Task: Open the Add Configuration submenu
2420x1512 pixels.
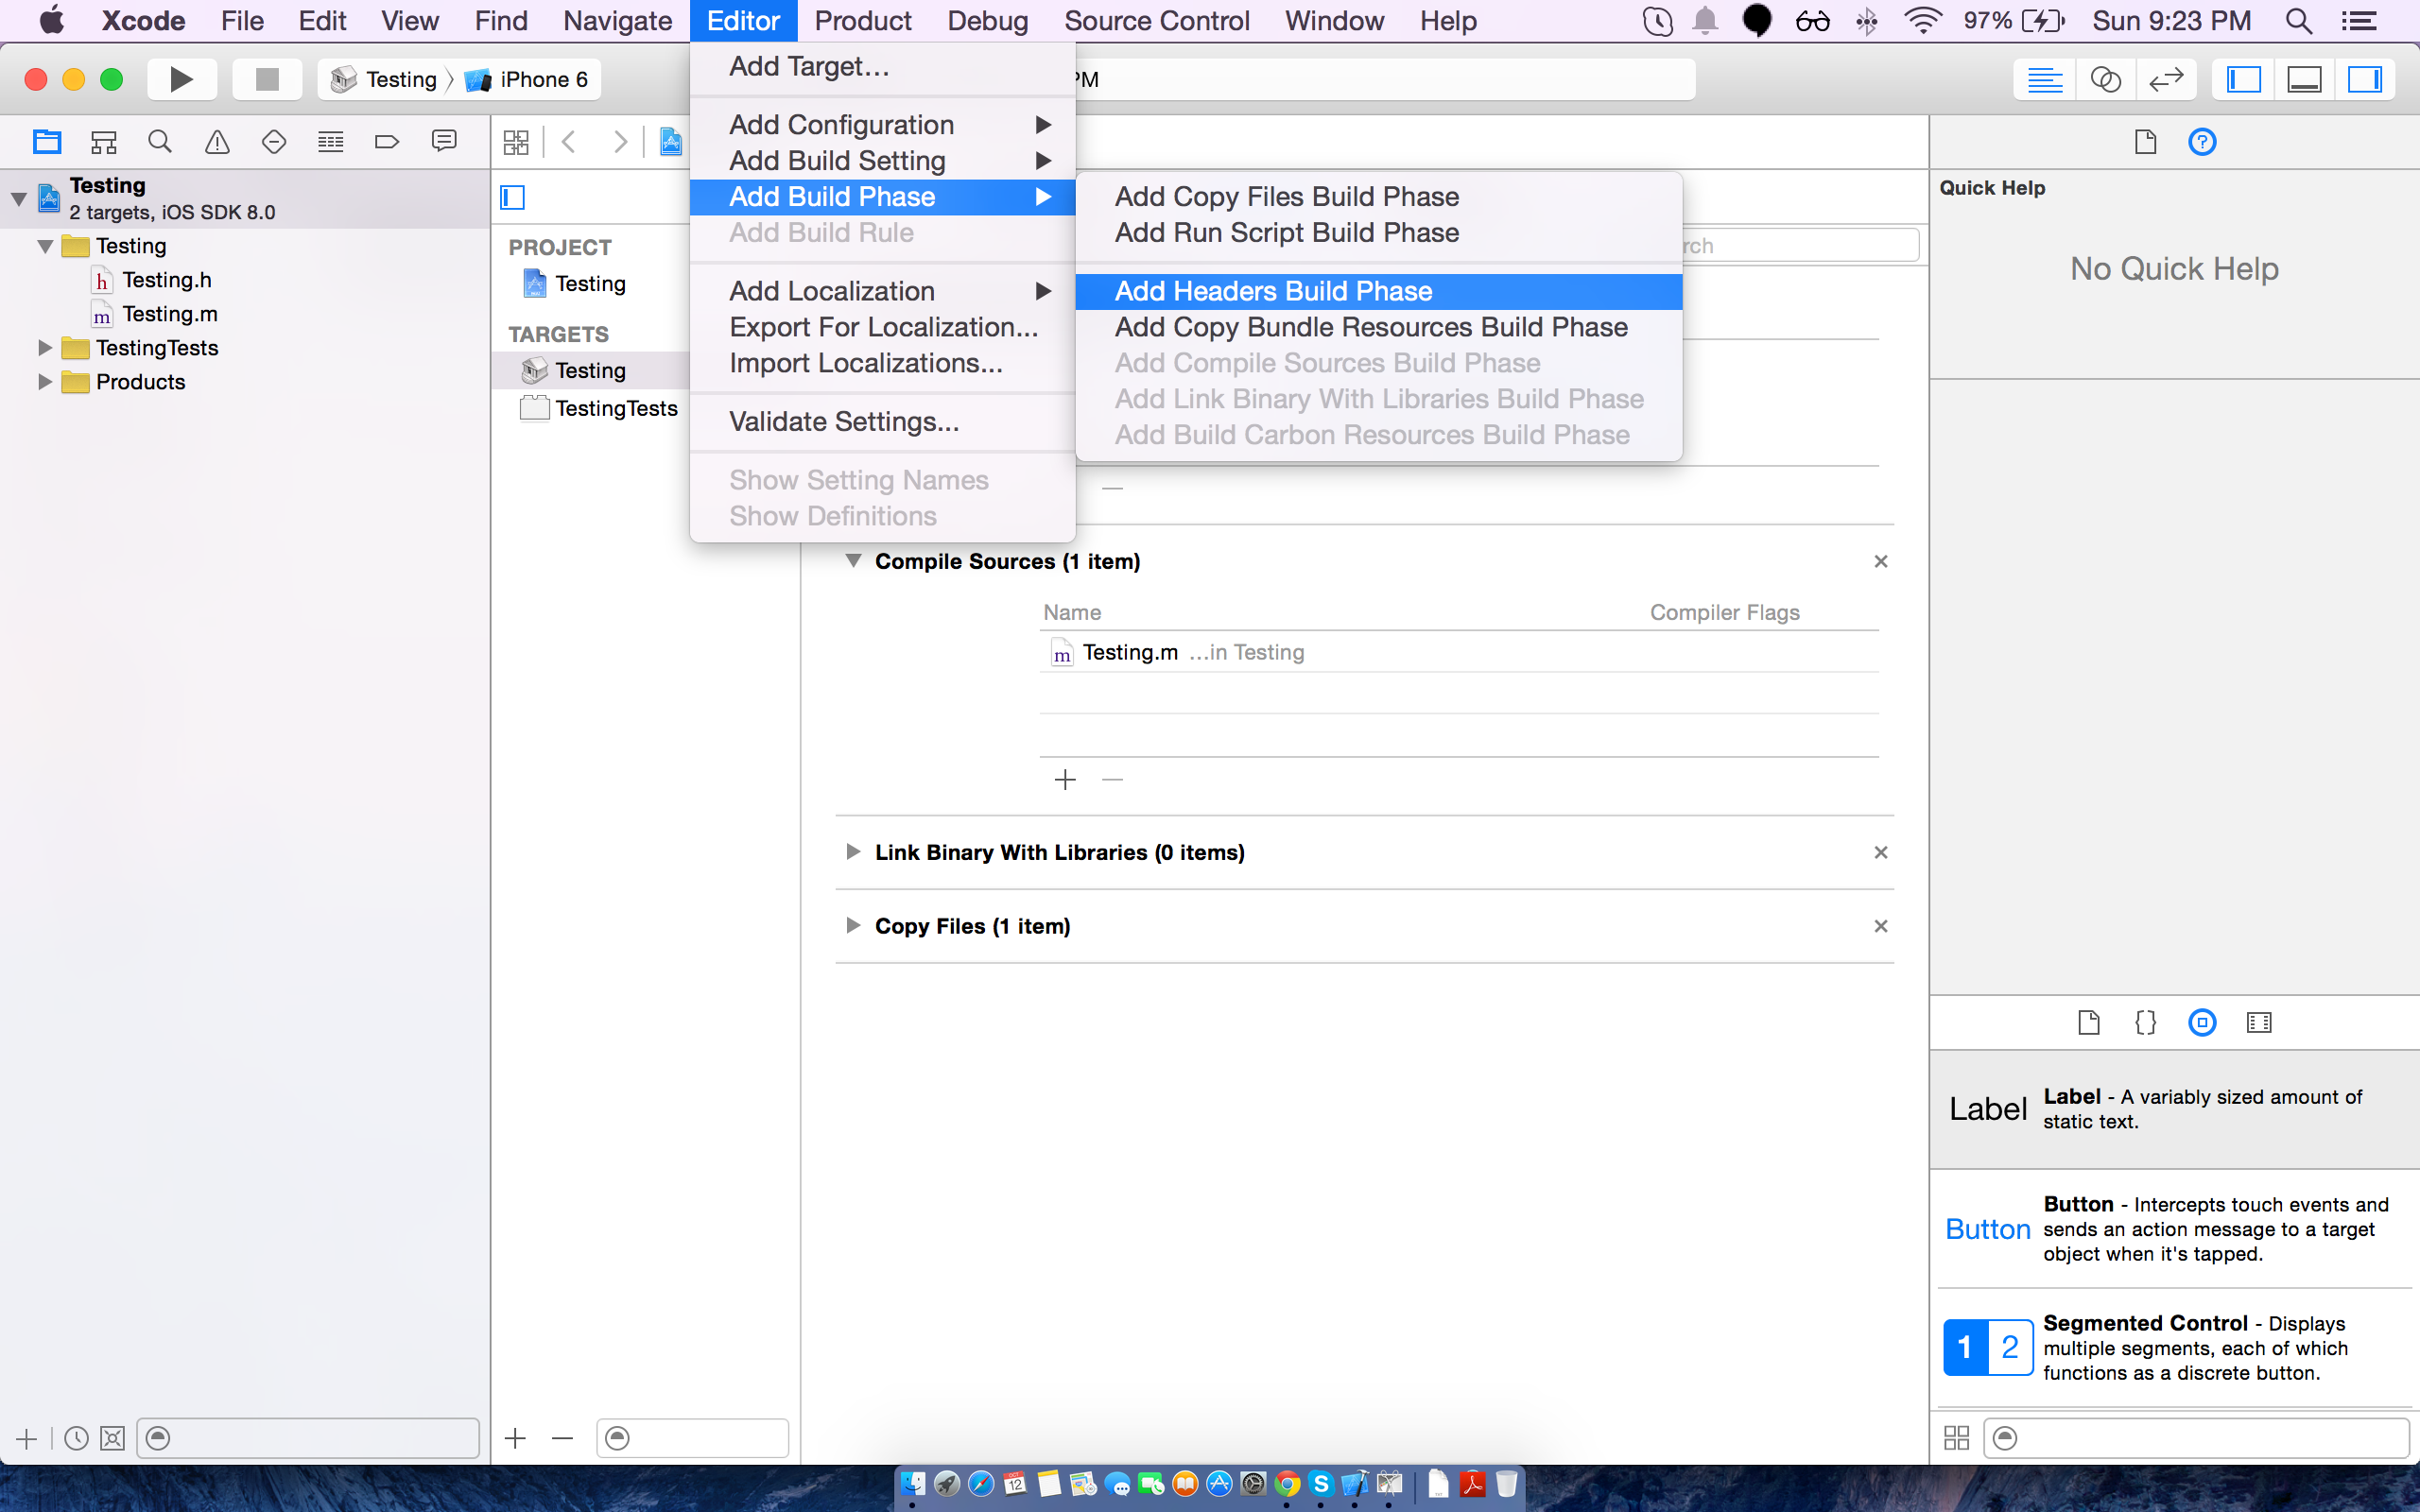Action: tap(882, 125)
